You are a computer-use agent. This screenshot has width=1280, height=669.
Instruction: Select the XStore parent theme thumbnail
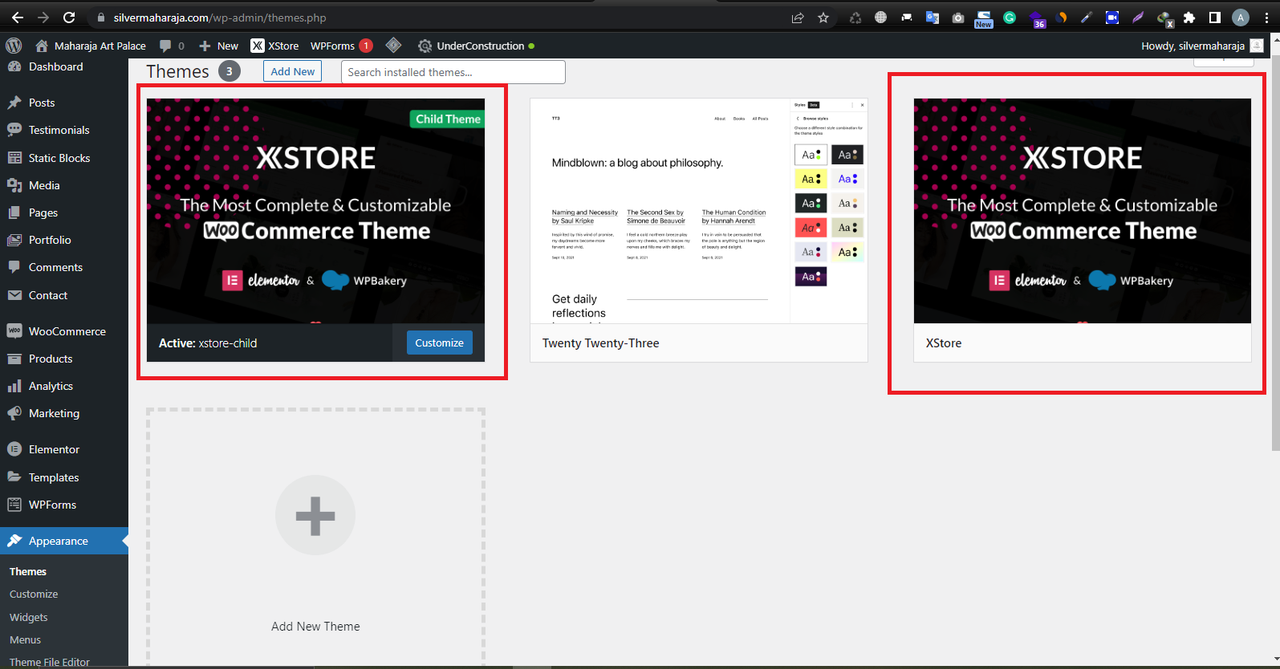[1082, 210]
